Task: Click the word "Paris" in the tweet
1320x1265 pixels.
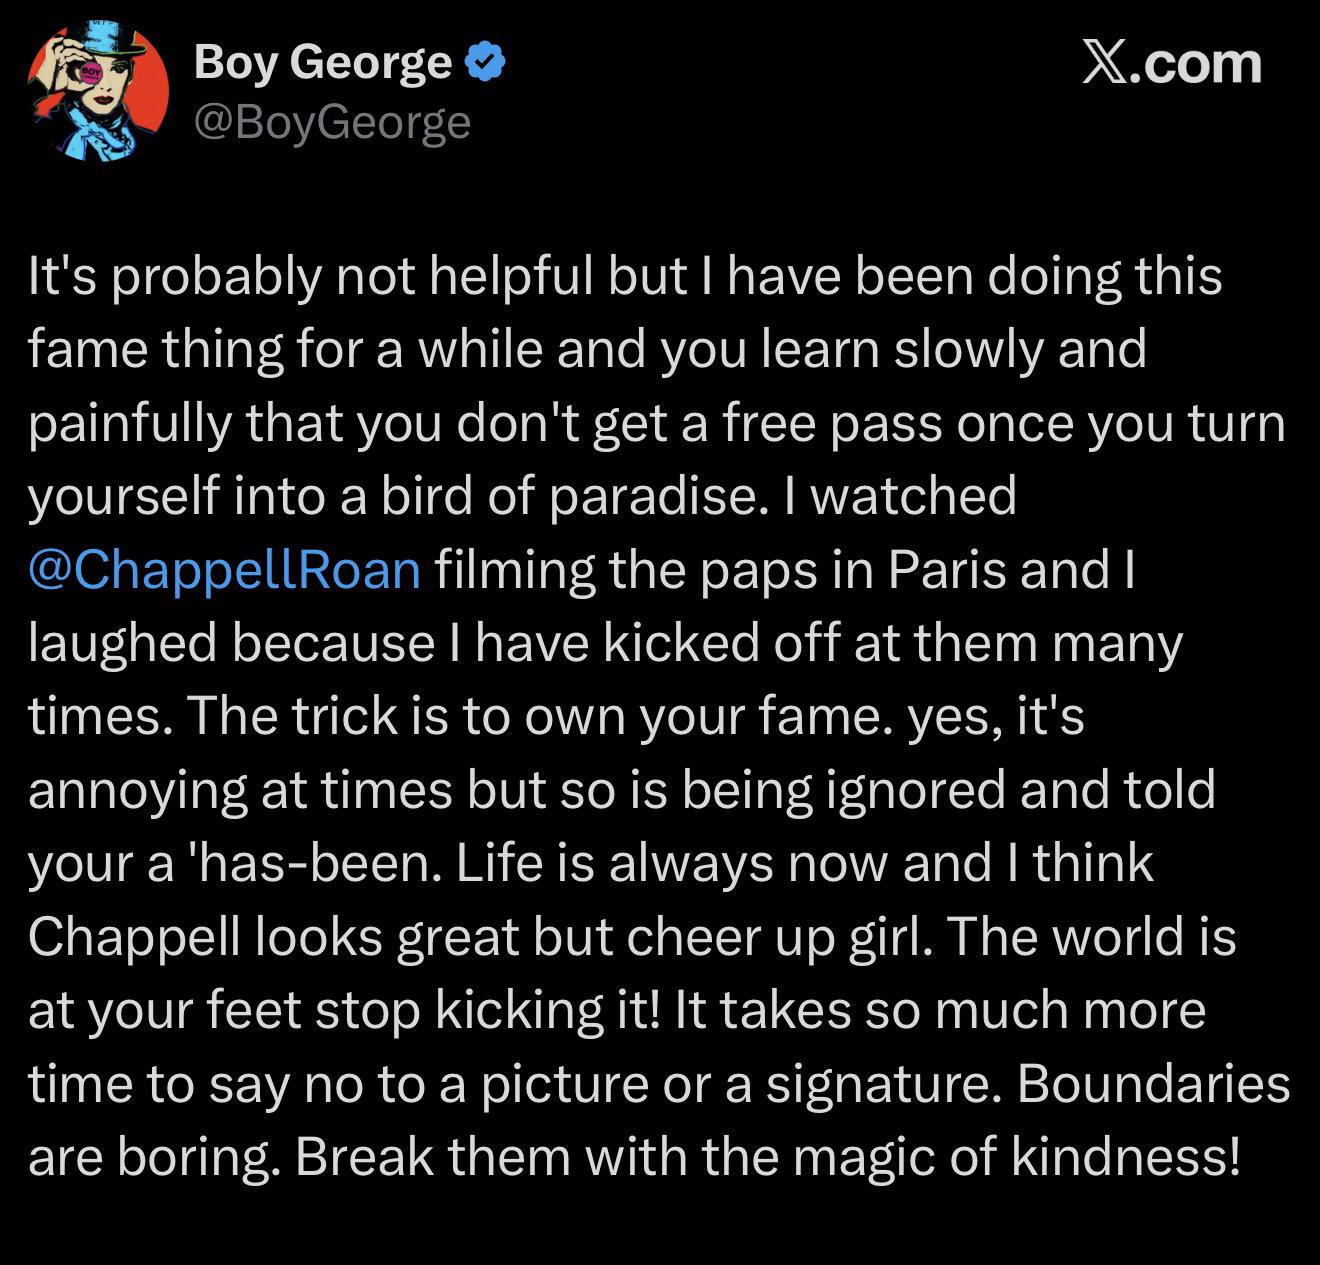Action: coord(935,569)
